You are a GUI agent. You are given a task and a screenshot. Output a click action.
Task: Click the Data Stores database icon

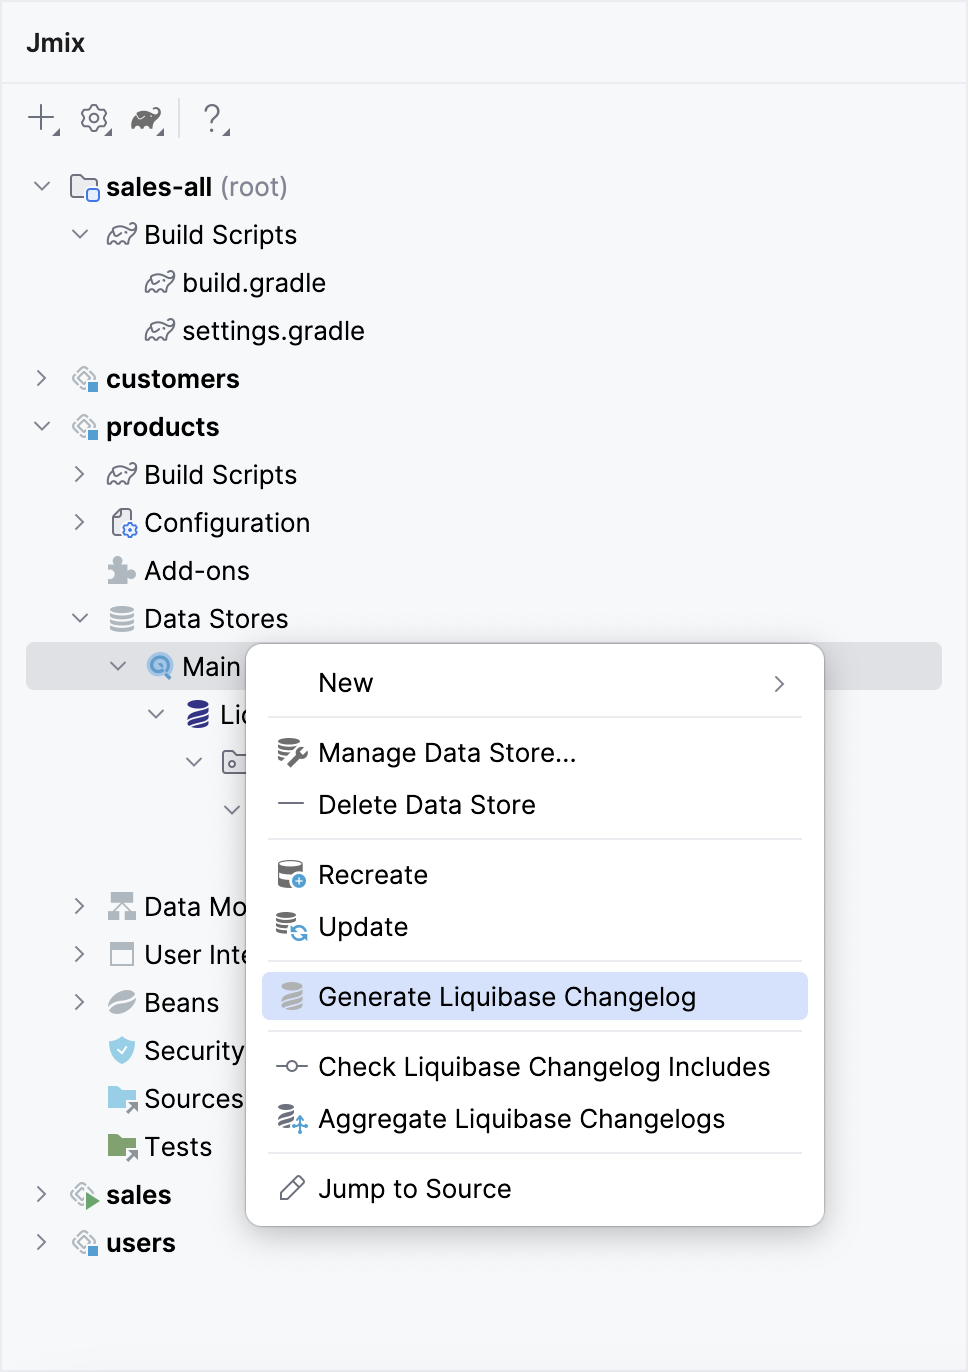tap(121, 618)
